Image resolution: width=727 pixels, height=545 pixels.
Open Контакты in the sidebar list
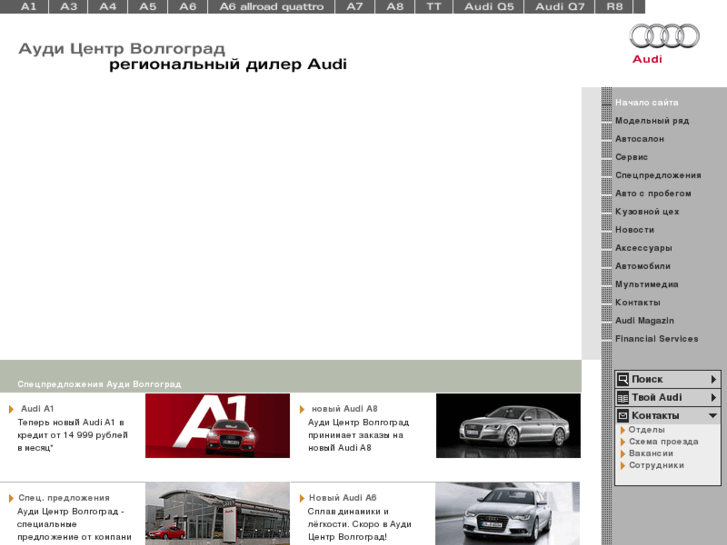(638, 302)
